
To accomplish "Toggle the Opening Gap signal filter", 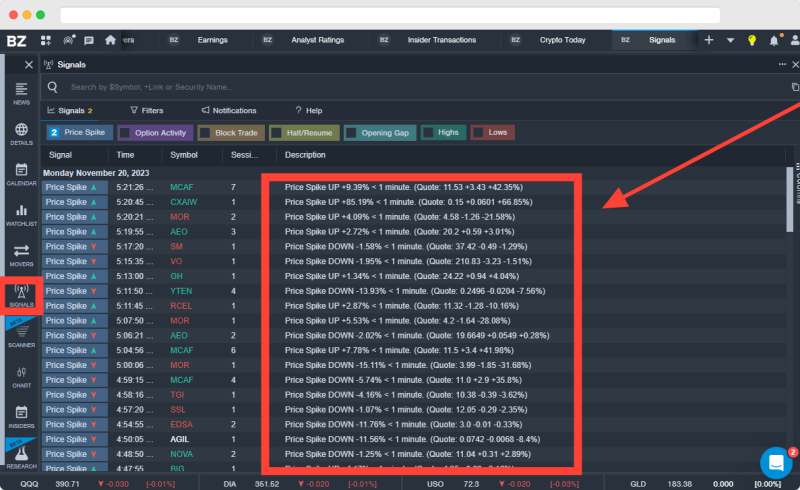I will 380,133.
